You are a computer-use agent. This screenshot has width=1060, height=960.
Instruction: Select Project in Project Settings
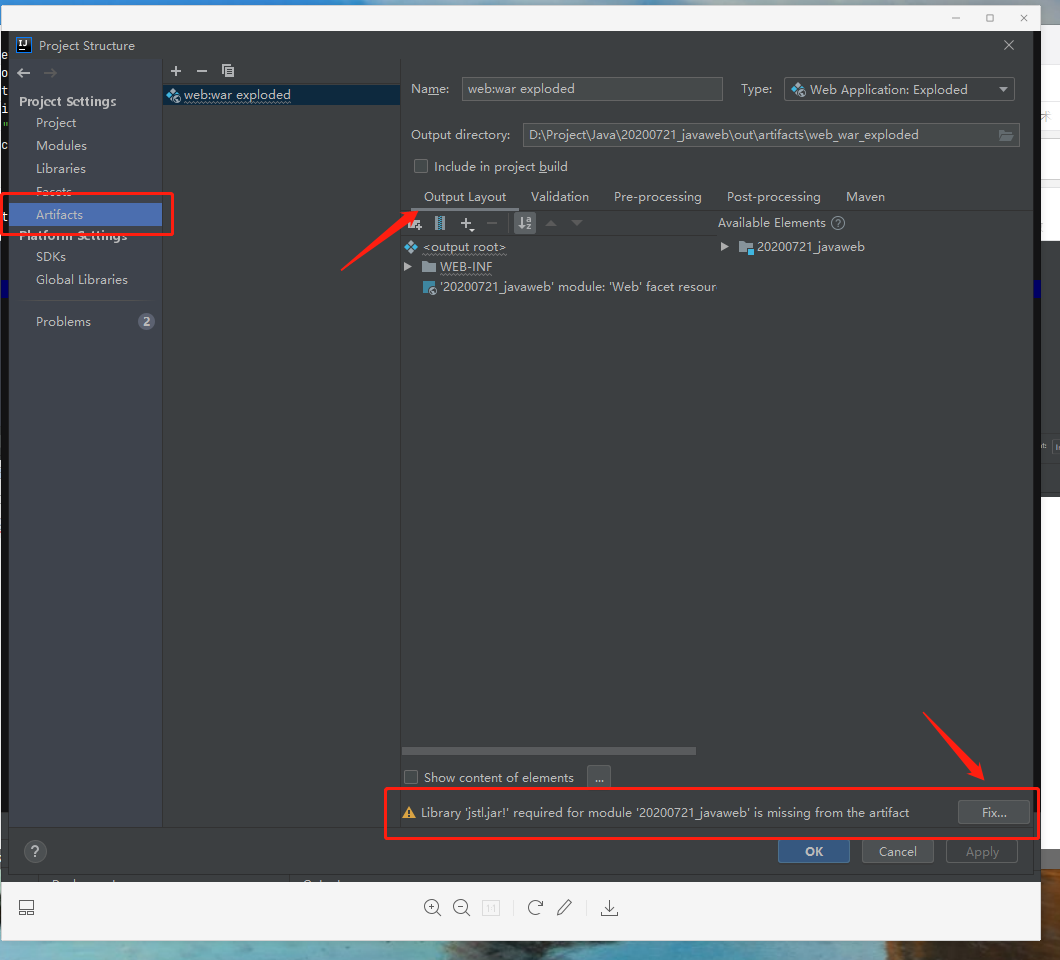point(56,123)
